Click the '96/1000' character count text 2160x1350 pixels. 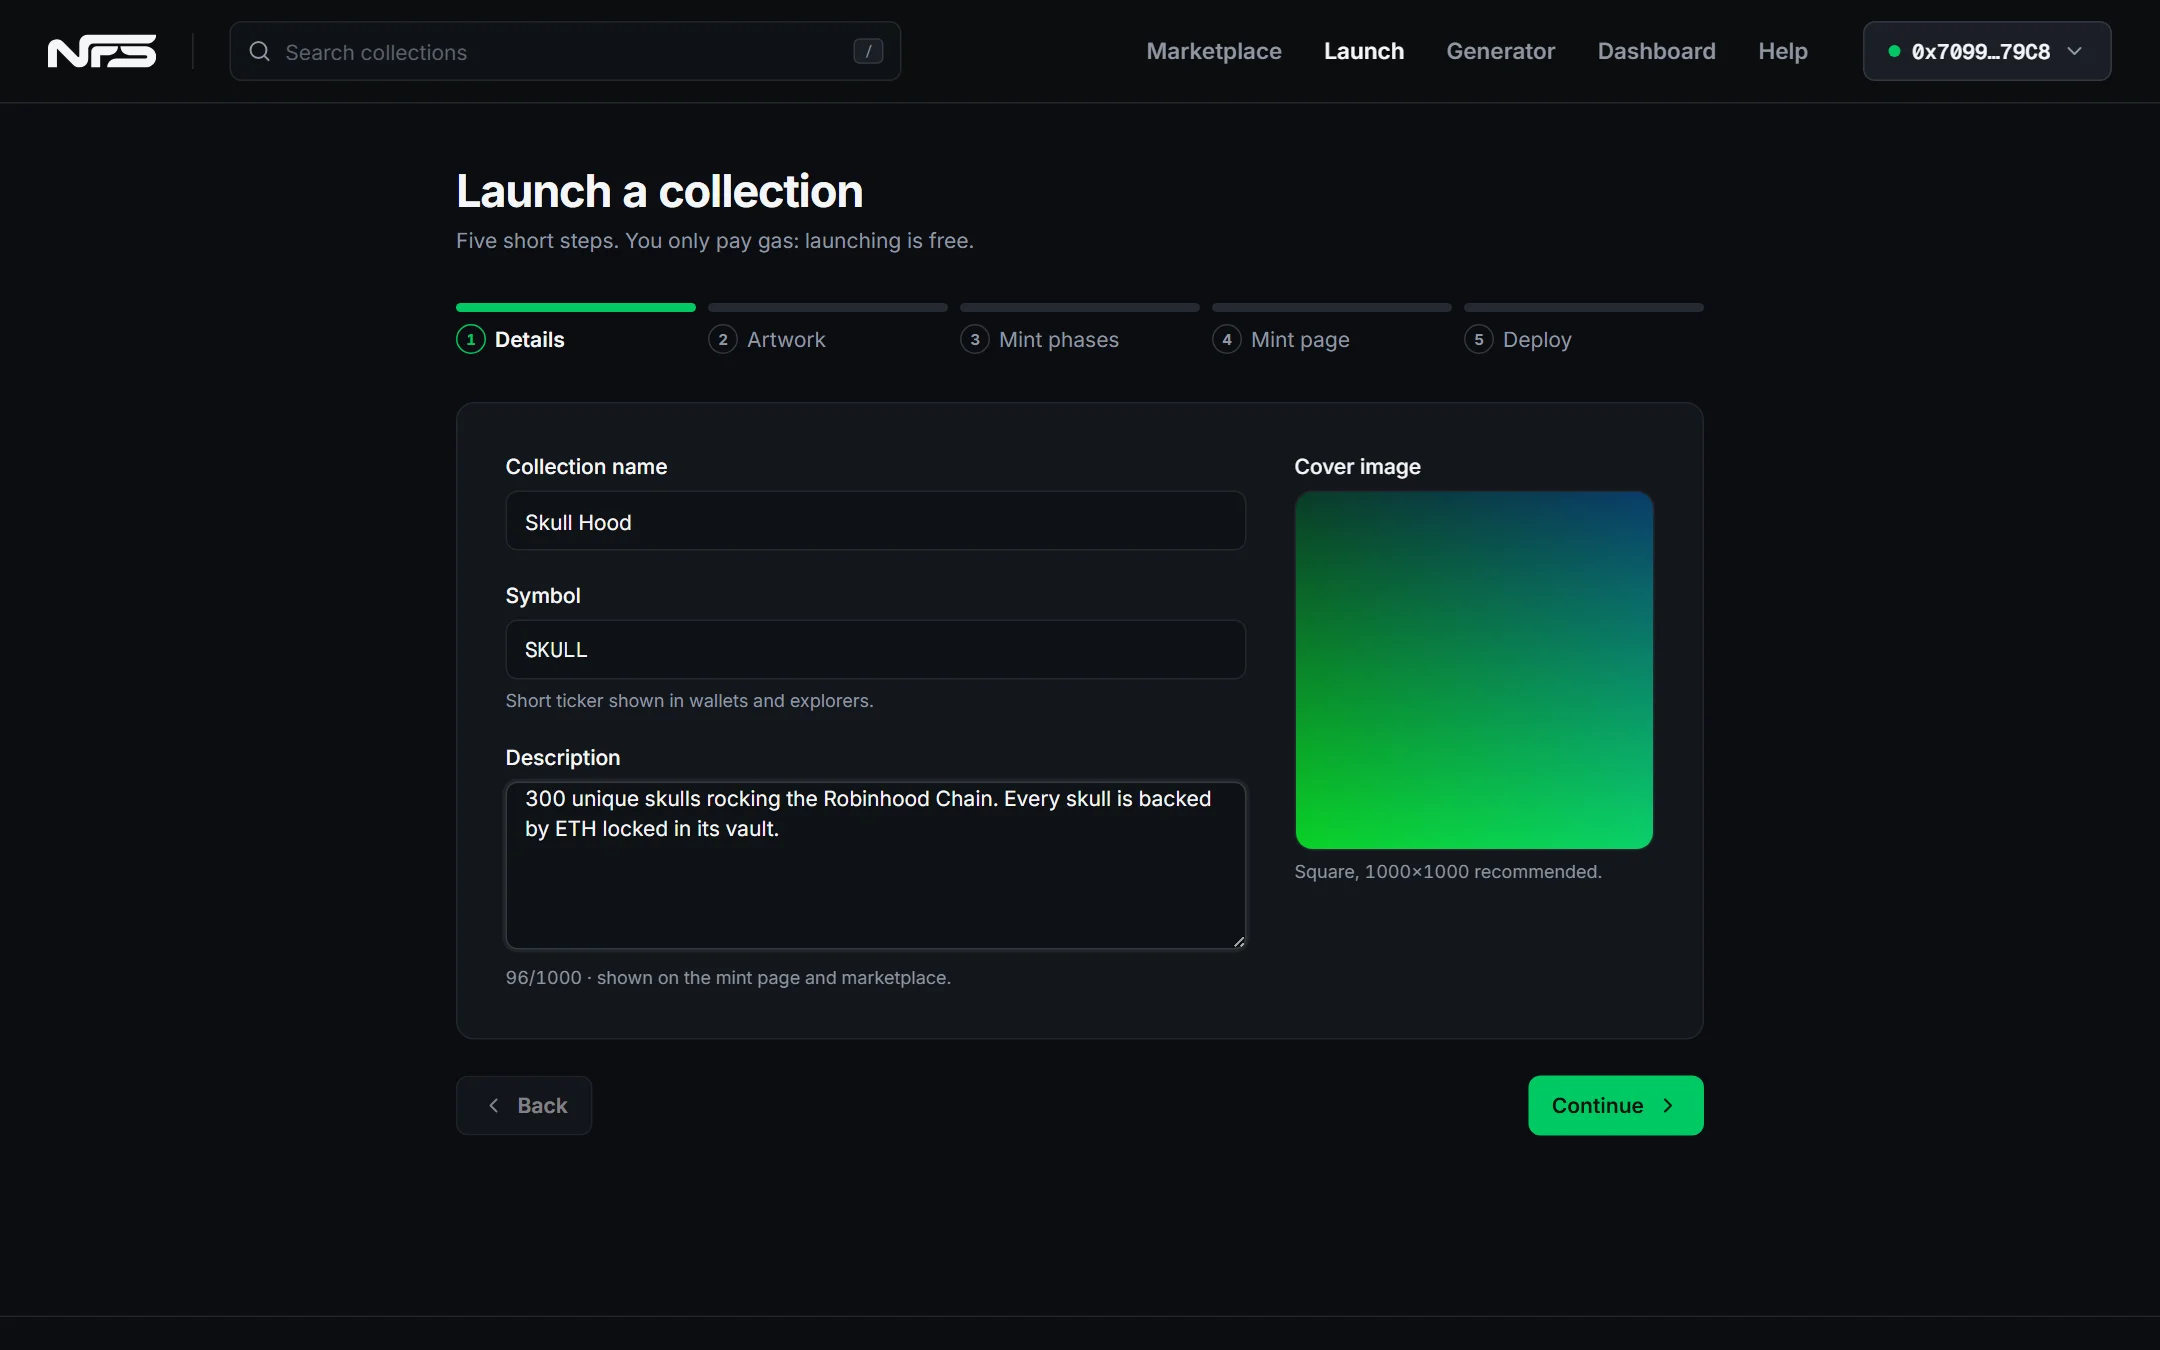pyautogui.click(x=543, y=977)
